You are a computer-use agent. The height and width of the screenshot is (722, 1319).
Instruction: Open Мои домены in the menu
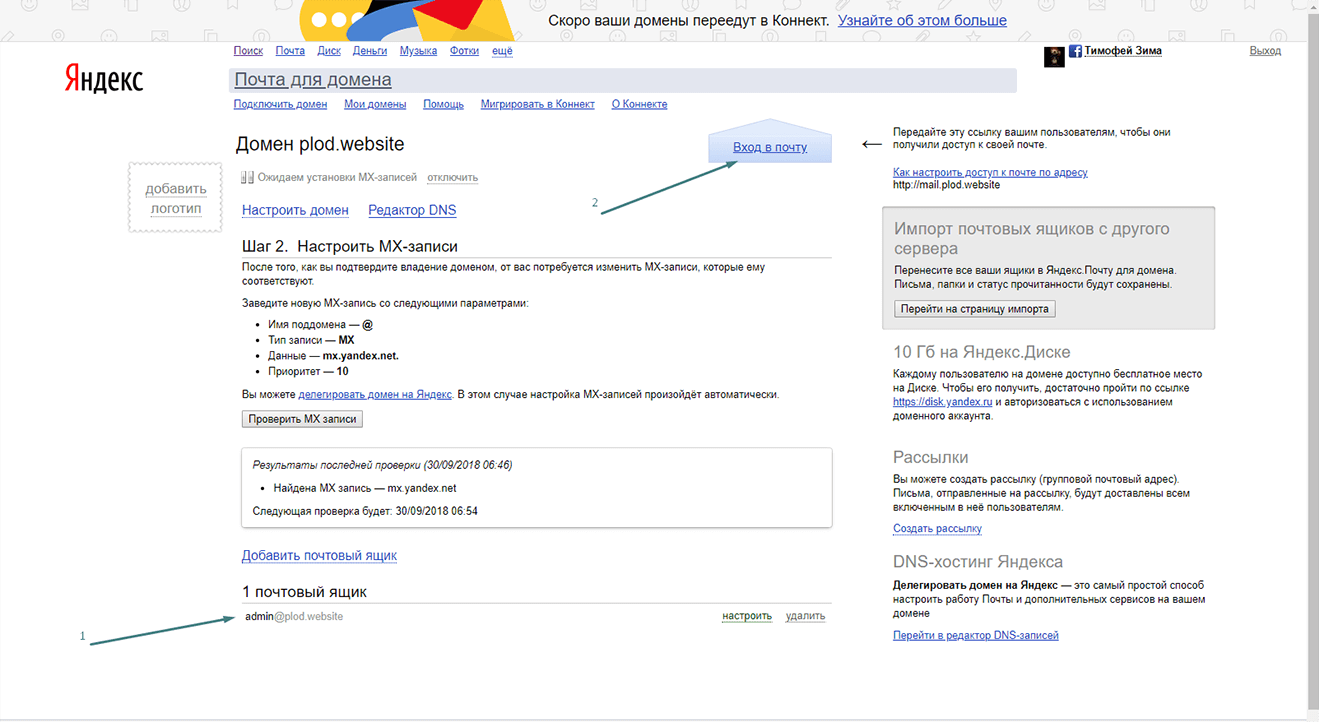coord(375,104)
